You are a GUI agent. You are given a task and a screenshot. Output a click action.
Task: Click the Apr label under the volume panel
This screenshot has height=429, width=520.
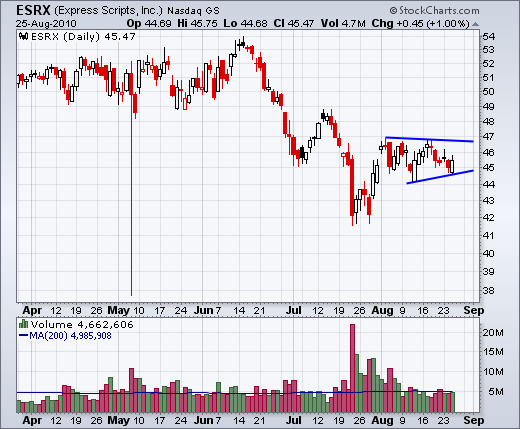point(32,420)
